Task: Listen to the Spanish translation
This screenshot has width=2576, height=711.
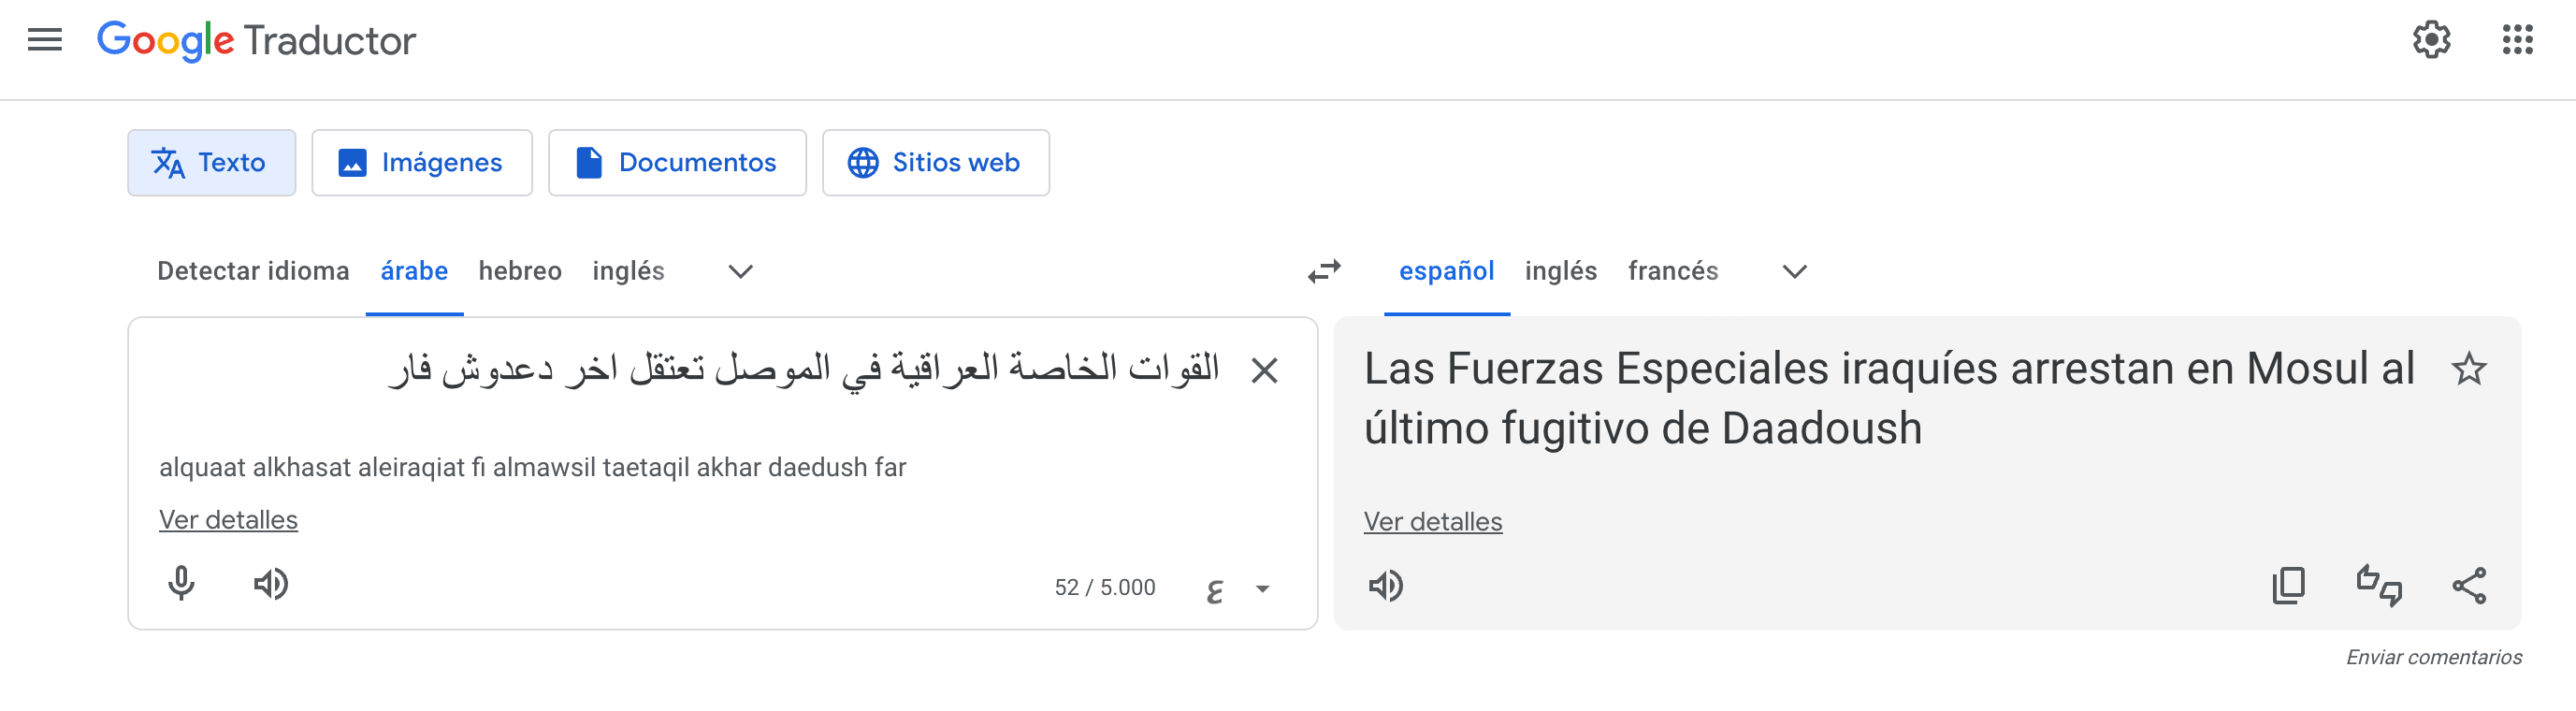Action: coord(1386,585)
